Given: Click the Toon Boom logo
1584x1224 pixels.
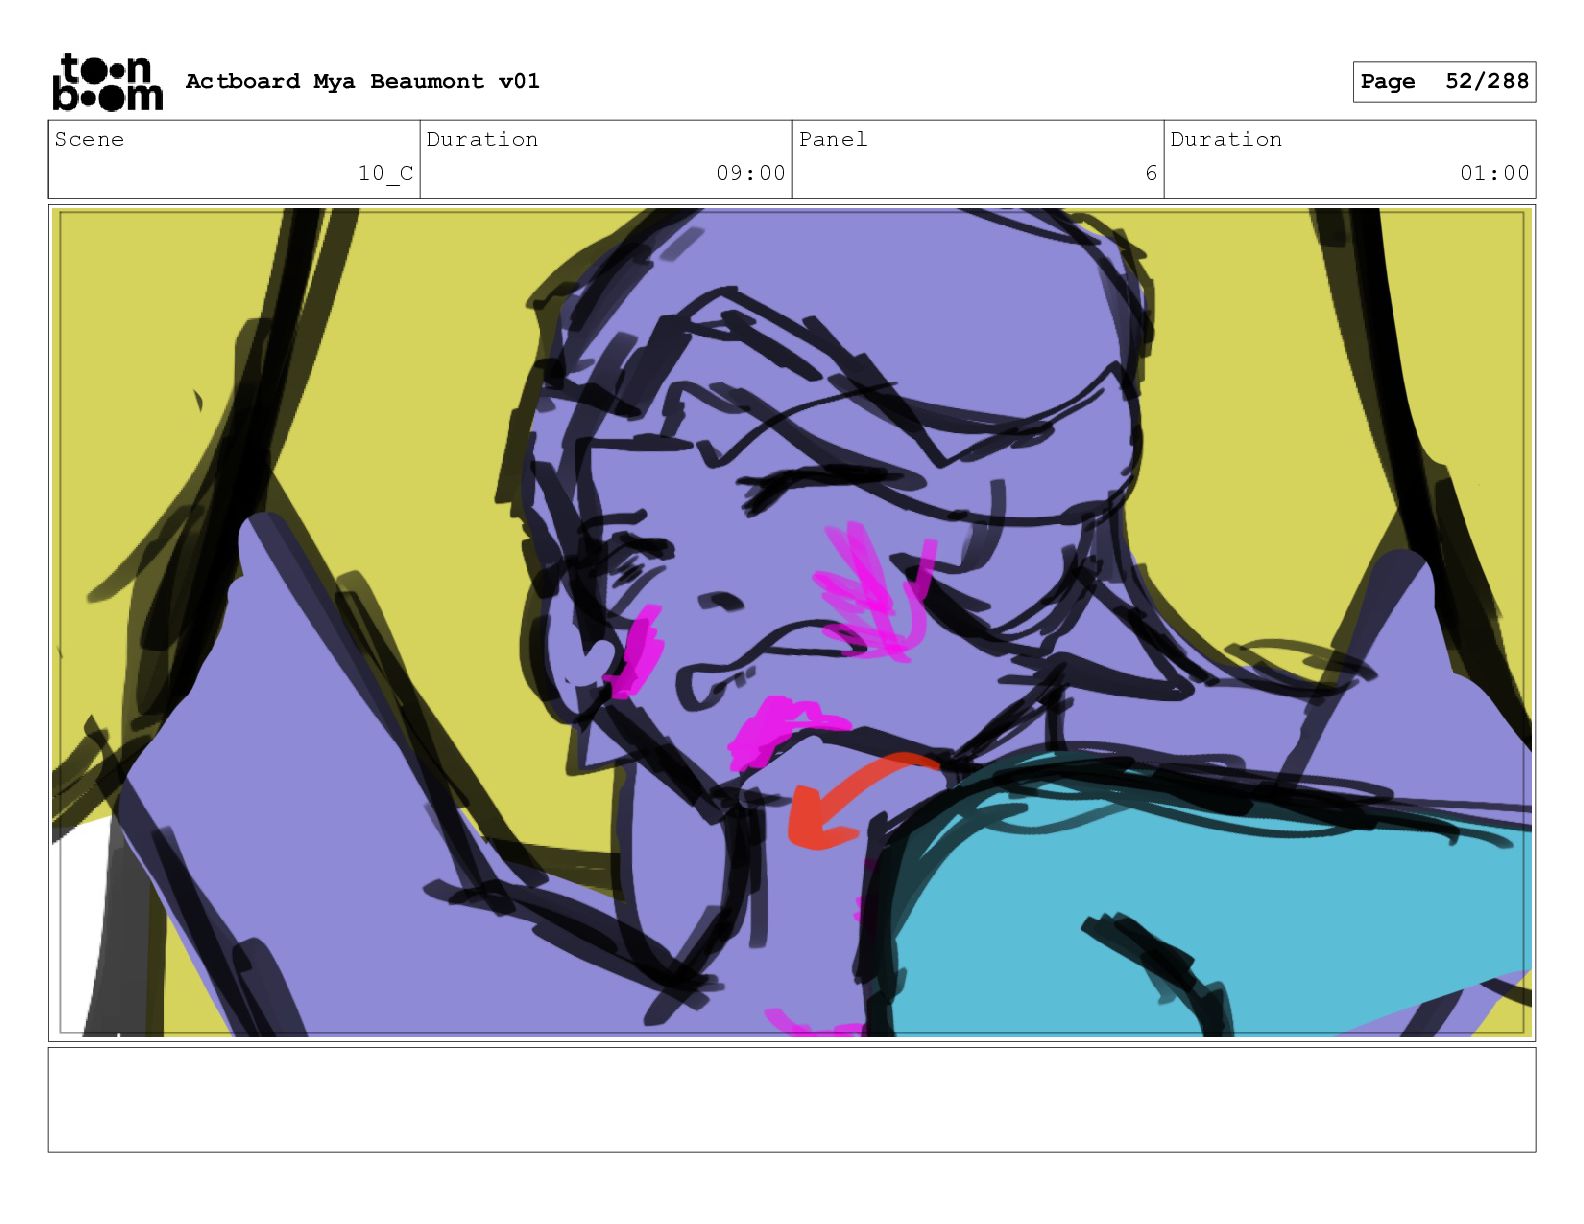Looking at the screenshot, I should pyautogui.click(x=107, y=82).
